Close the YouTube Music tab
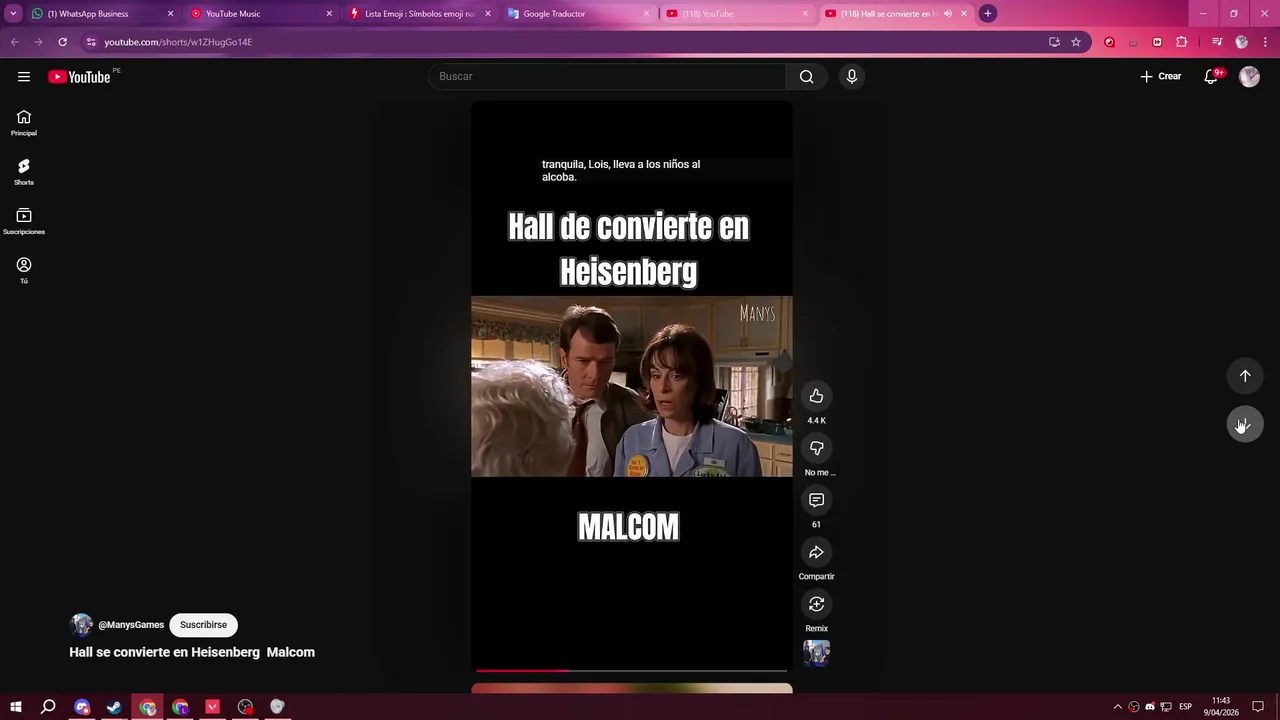Viewport: 1280px width, 720px height. 329,14
